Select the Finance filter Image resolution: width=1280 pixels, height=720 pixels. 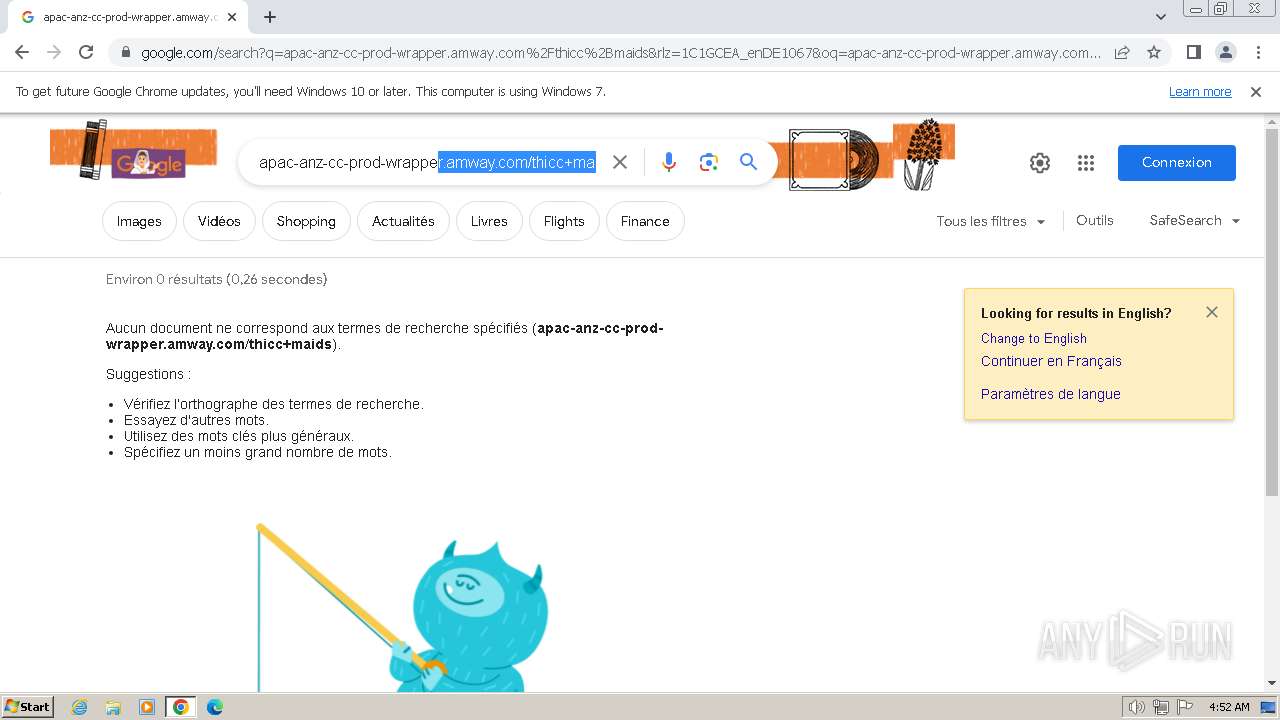645,221
